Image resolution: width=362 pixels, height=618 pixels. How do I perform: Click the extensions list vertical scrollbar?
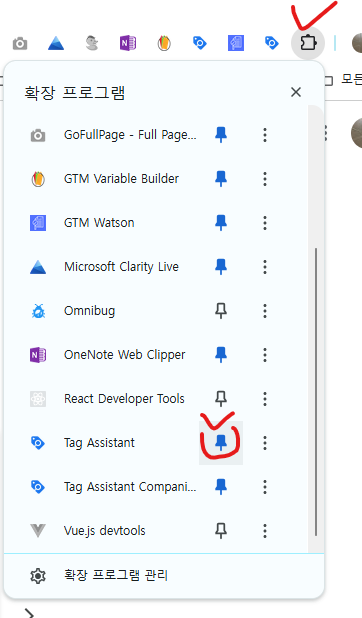[x=316, y=392]
